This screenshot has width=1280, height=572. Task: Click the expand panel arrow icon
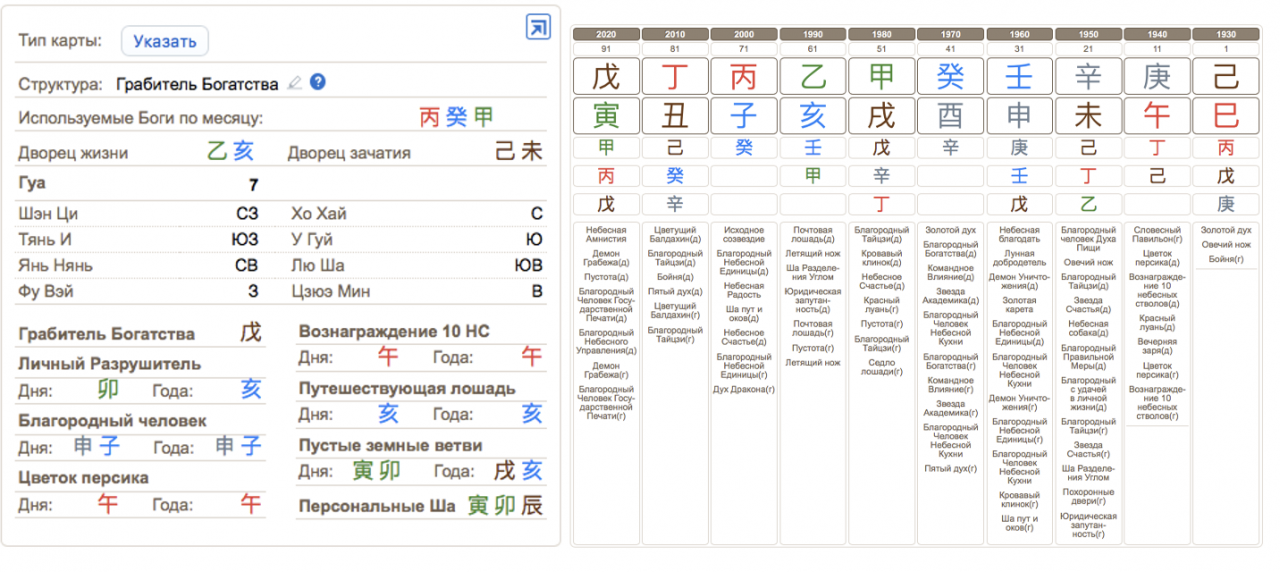tap(538, 27)
